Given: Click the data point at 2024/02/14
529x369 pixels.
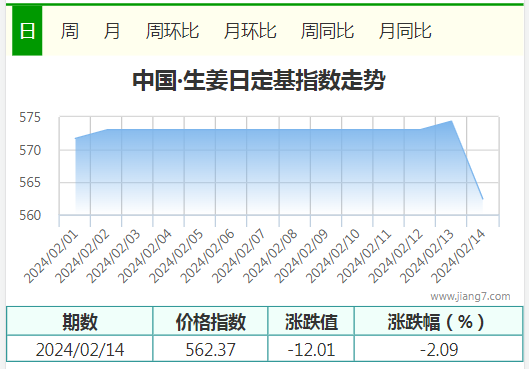Looking at the screenshot, I should (x=482, y=199).
